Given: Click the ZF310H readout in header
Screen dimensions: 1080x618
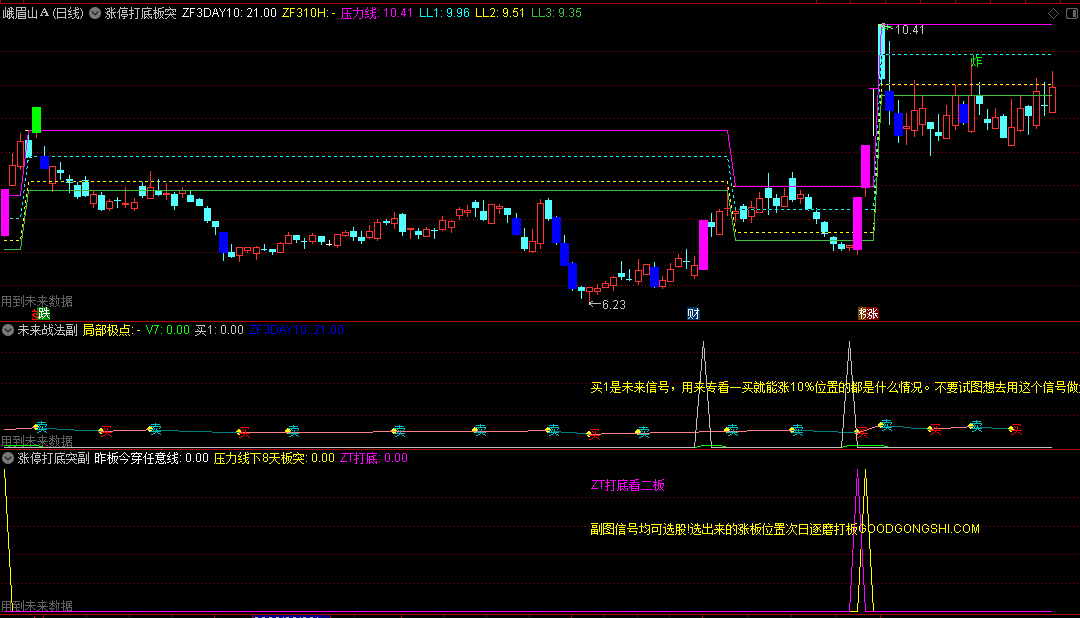Looking at the screenshot, I should tap(309, 13).
